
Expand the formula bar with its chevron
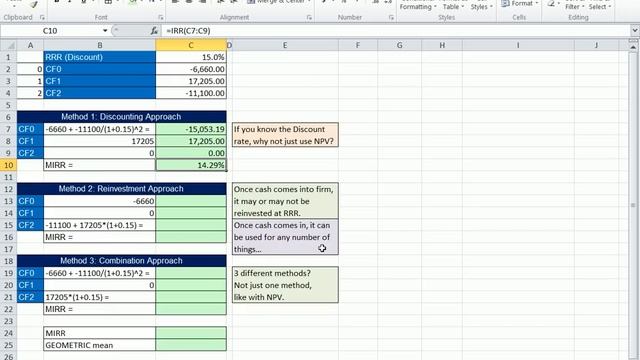coord(634,31)
